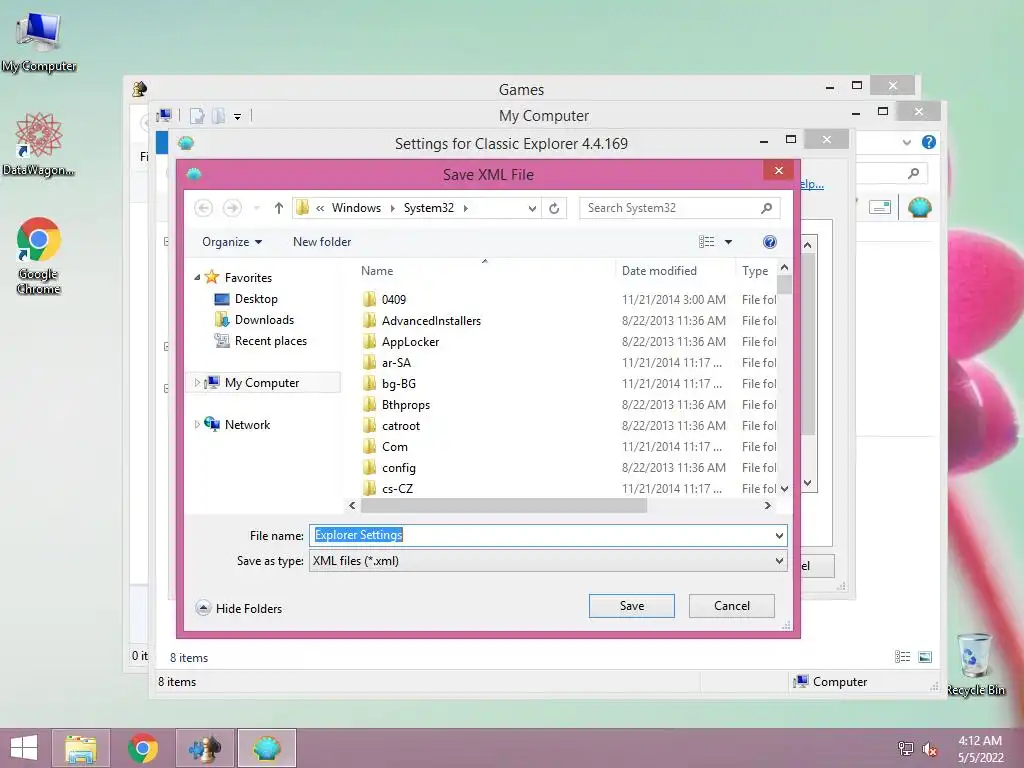Image resolution: width=1024 pixels, height=768 pixels.
Task: Select the AdvancedInstallers folder
Action: click(431, 321)
